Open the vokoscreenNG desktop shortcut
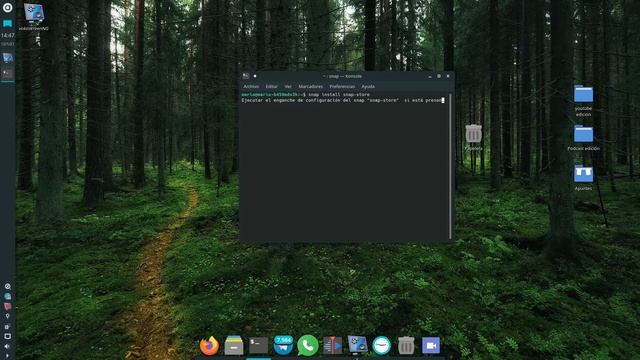640x360 pixels. 33,17
